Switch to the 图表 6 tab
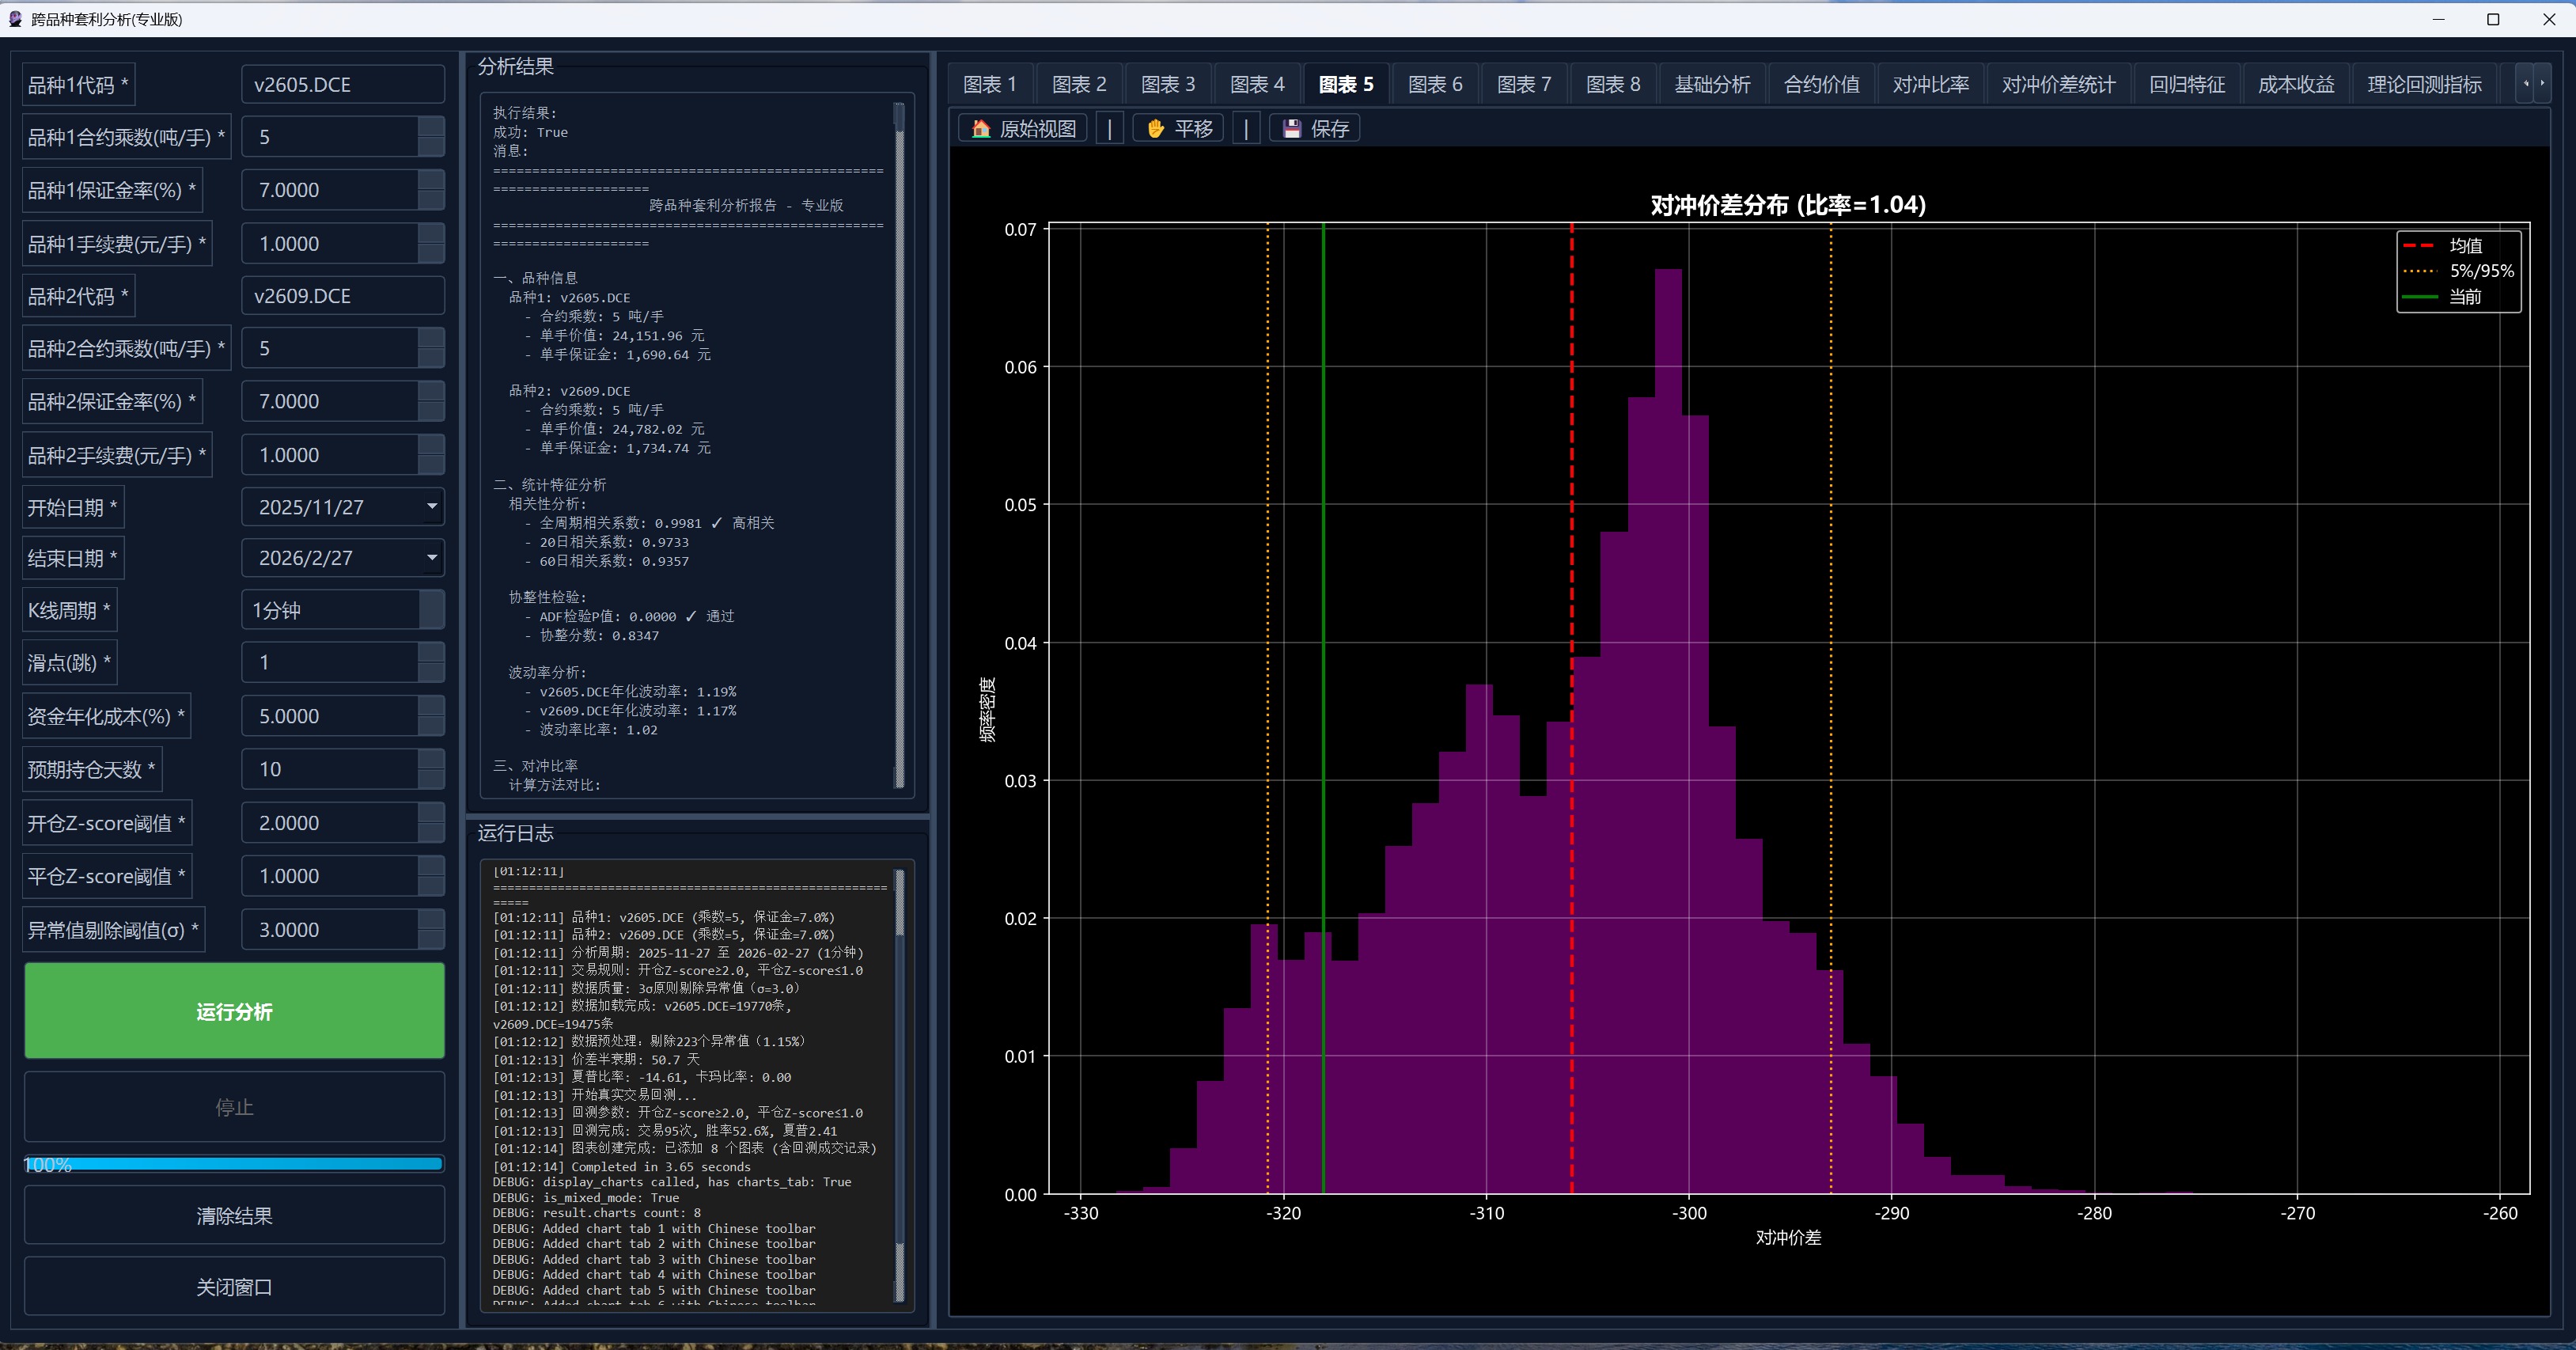Screen dimensions: 2576x1350 tap(1434, 85)
